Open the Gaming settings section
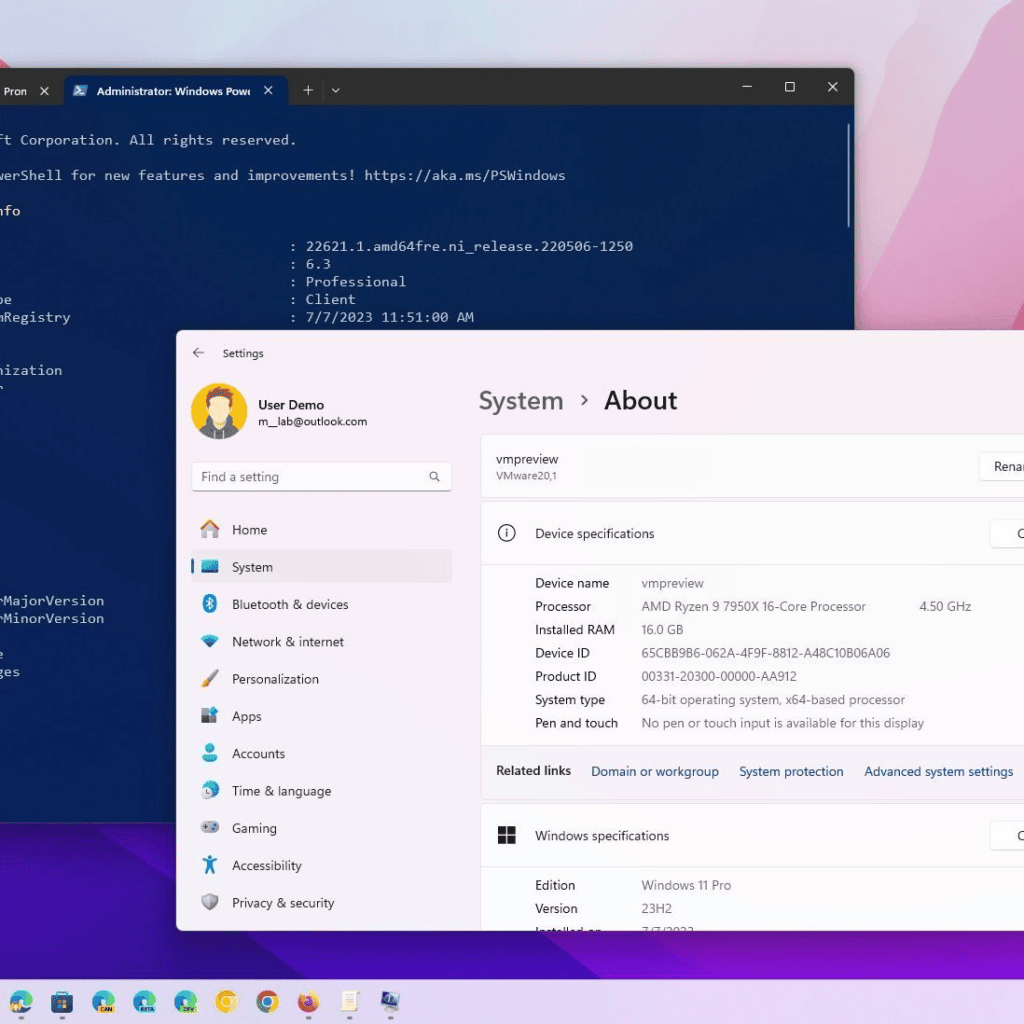 253,828
